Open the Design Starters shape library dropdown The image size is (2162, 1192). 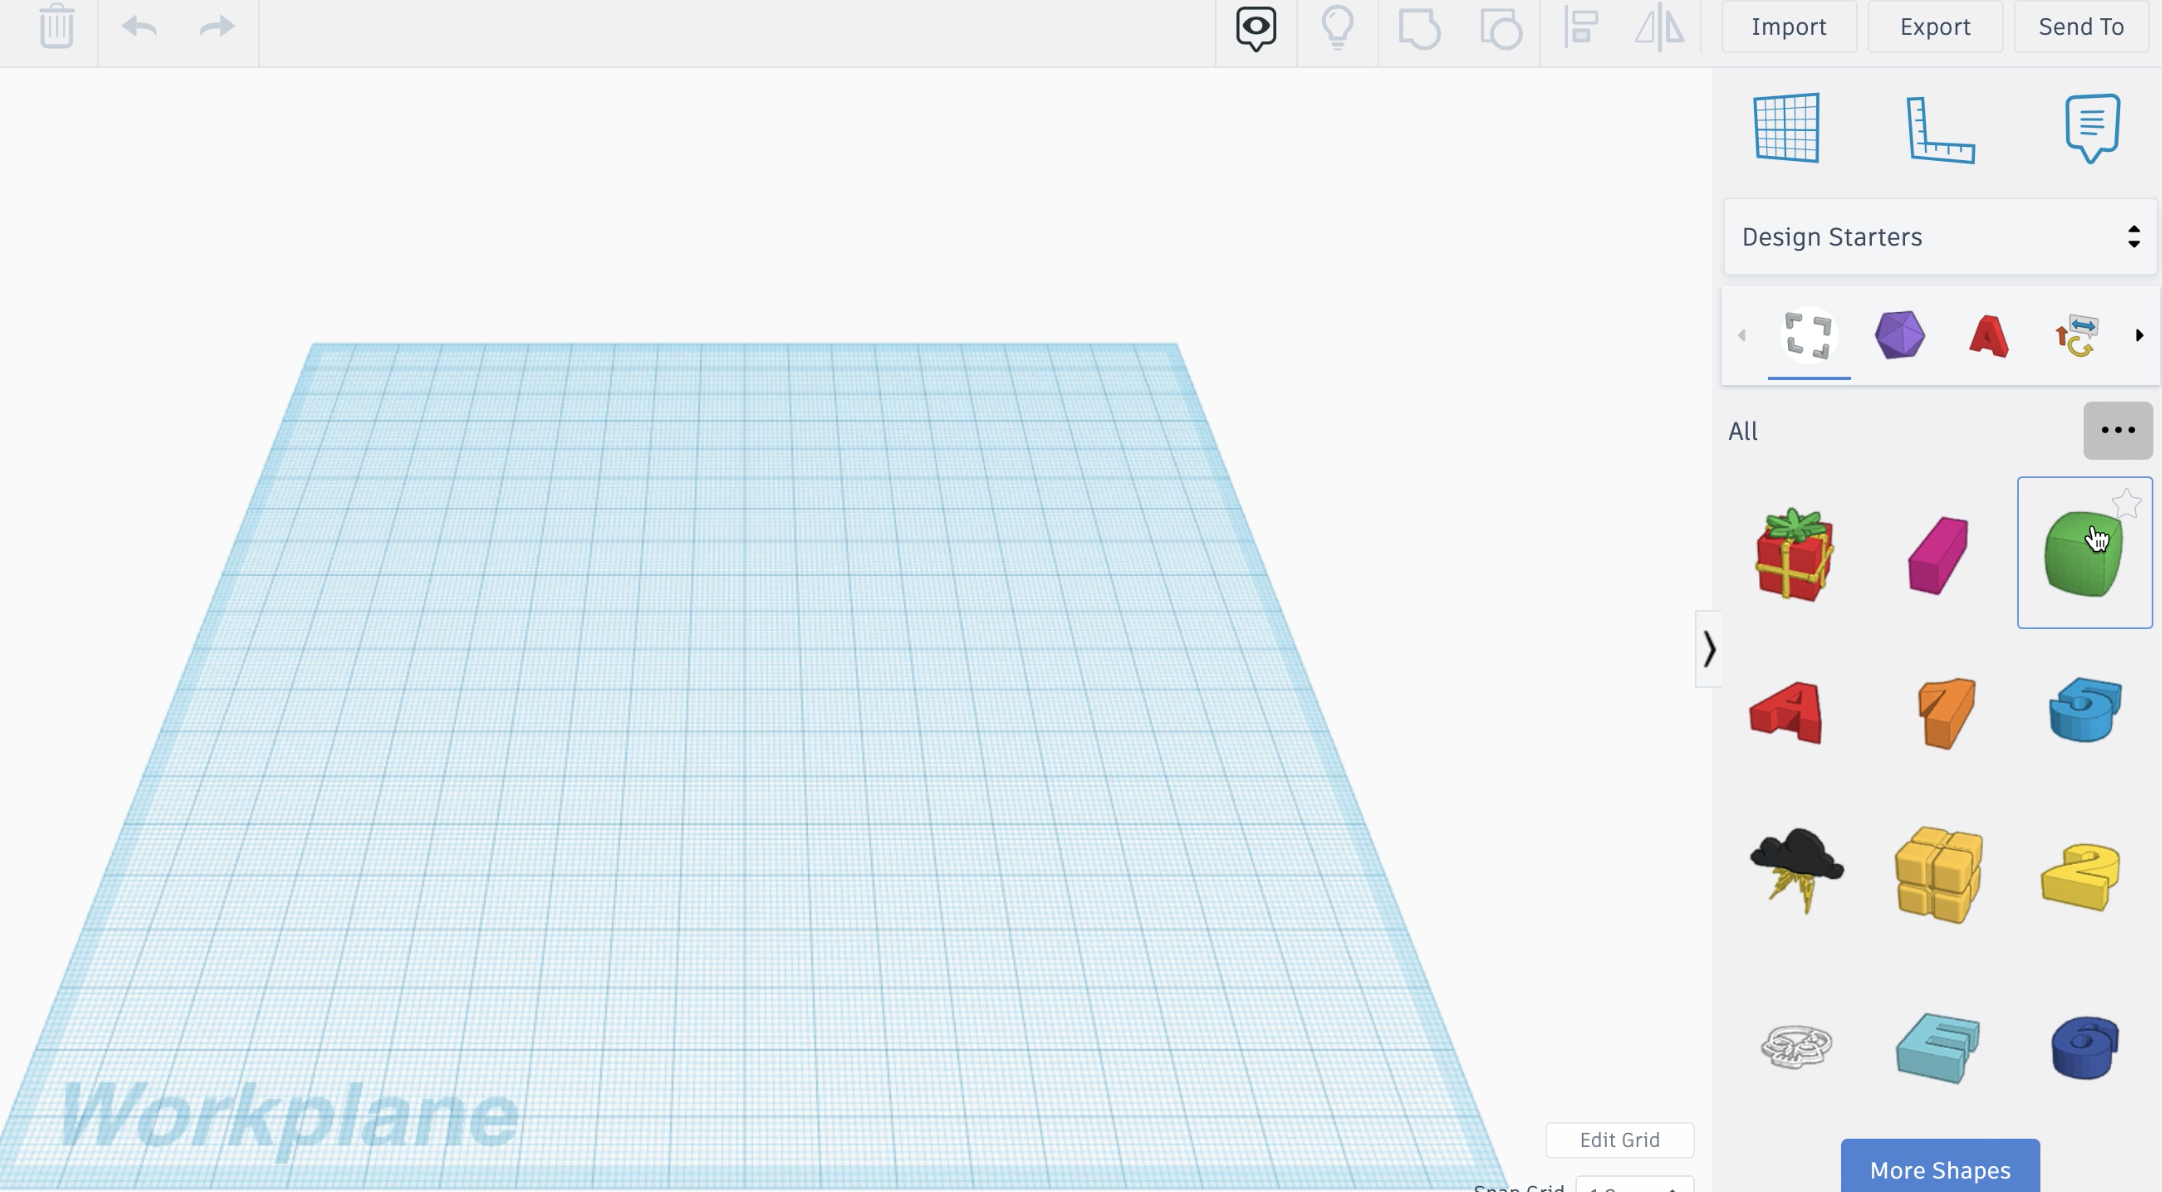[1940, 237]
